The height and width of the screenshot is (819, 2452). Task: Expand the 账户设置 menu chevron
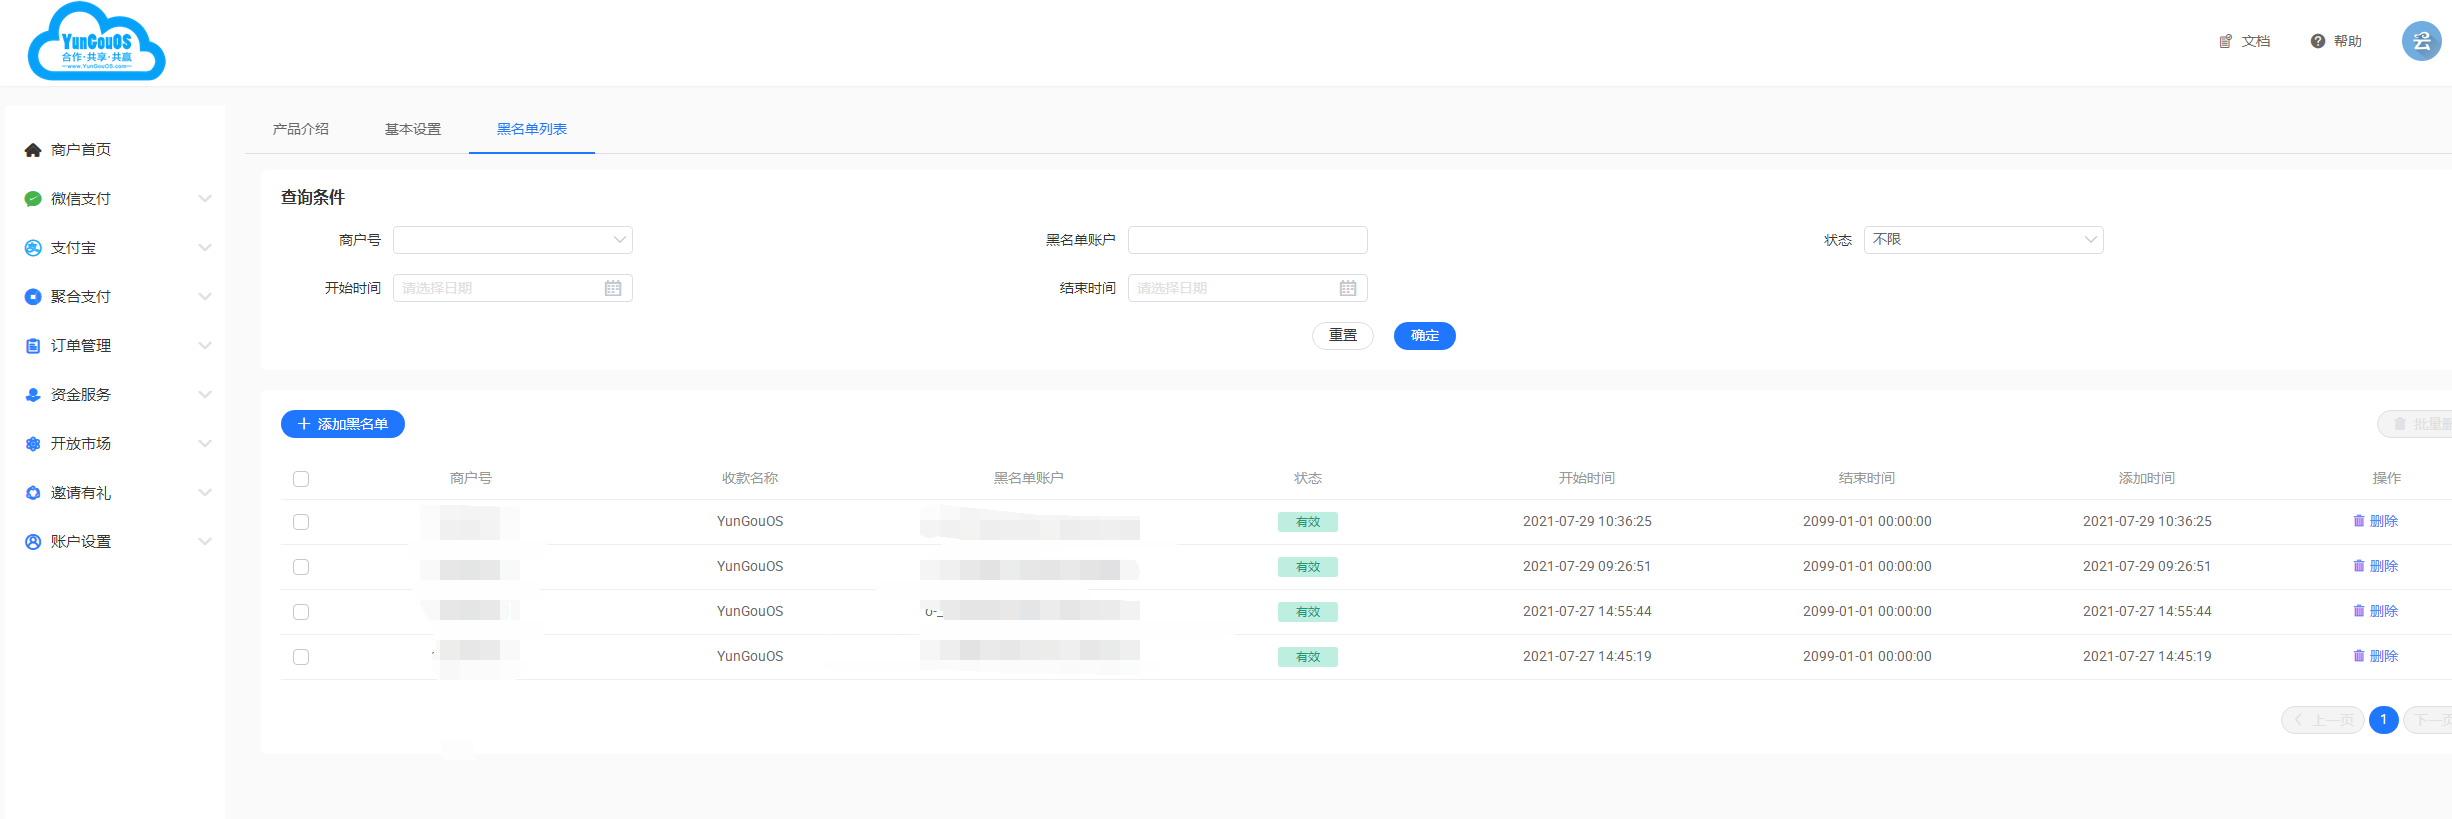tap(205, 542)
